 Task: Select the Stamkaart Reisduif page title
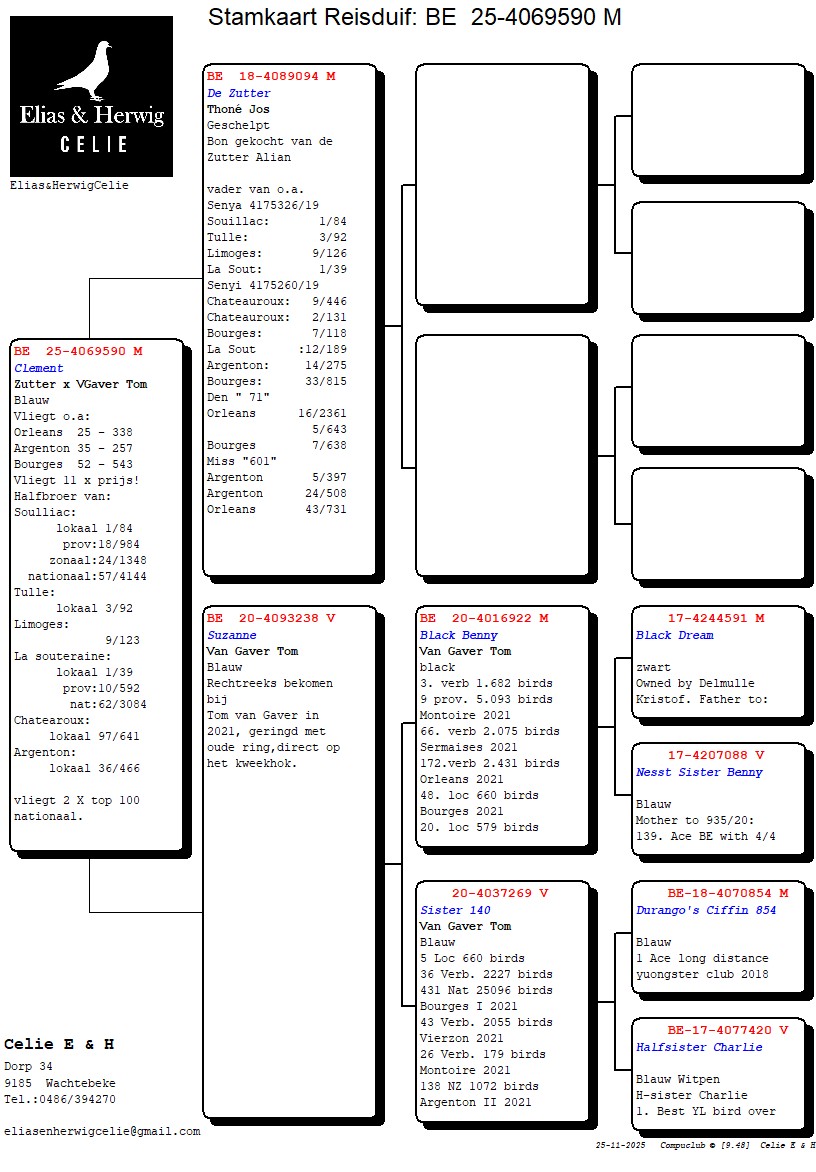click(x=414, y=17)
